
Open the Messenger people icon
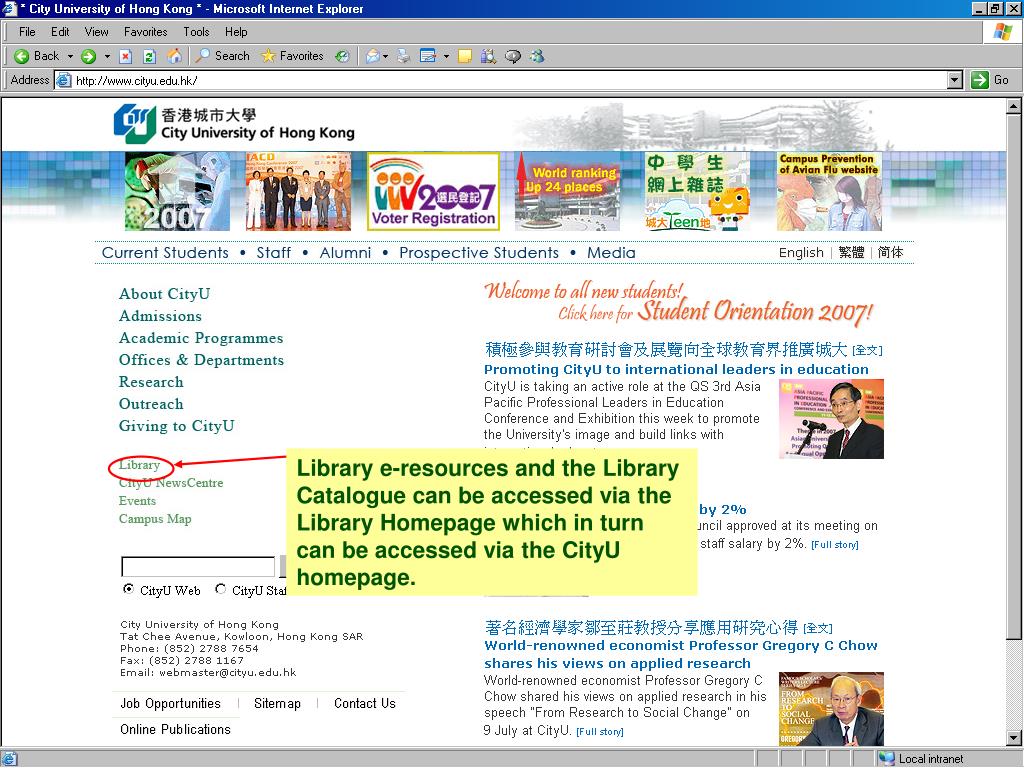(x=537, y=57)
